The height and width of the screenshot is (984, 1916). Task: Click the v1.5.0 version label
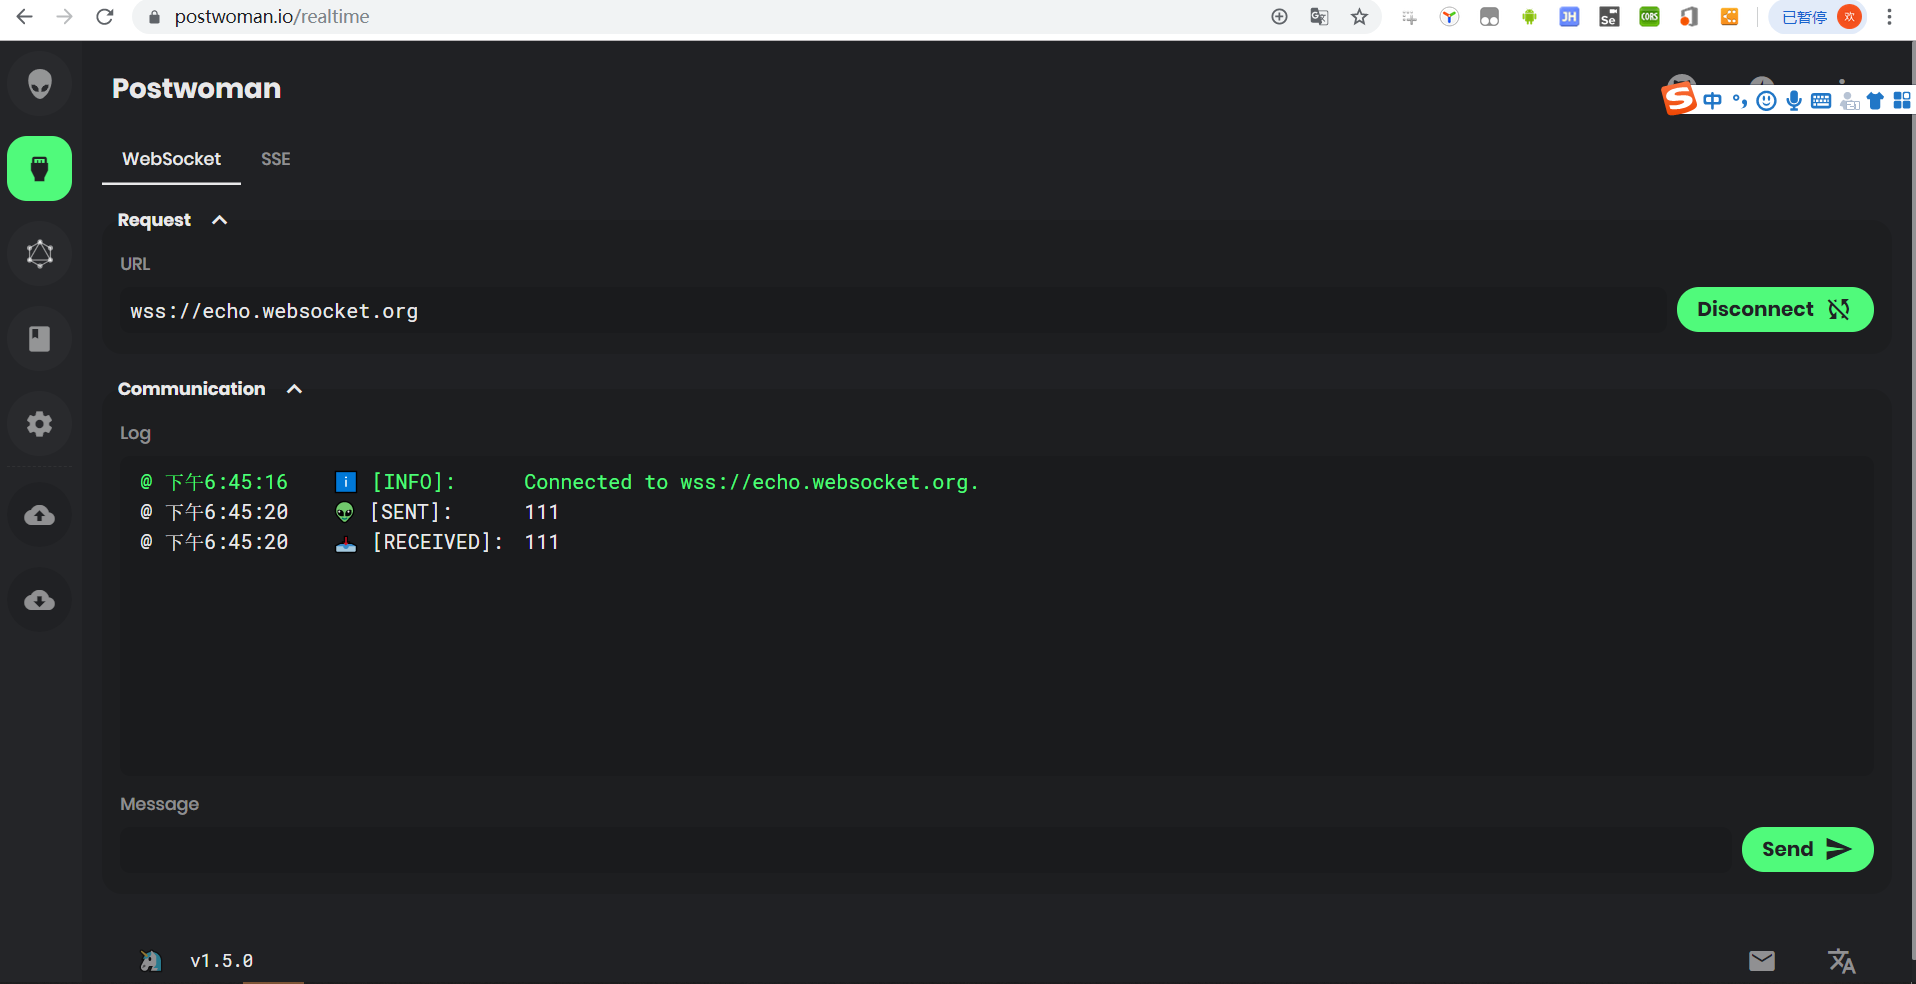pos(221,961)
